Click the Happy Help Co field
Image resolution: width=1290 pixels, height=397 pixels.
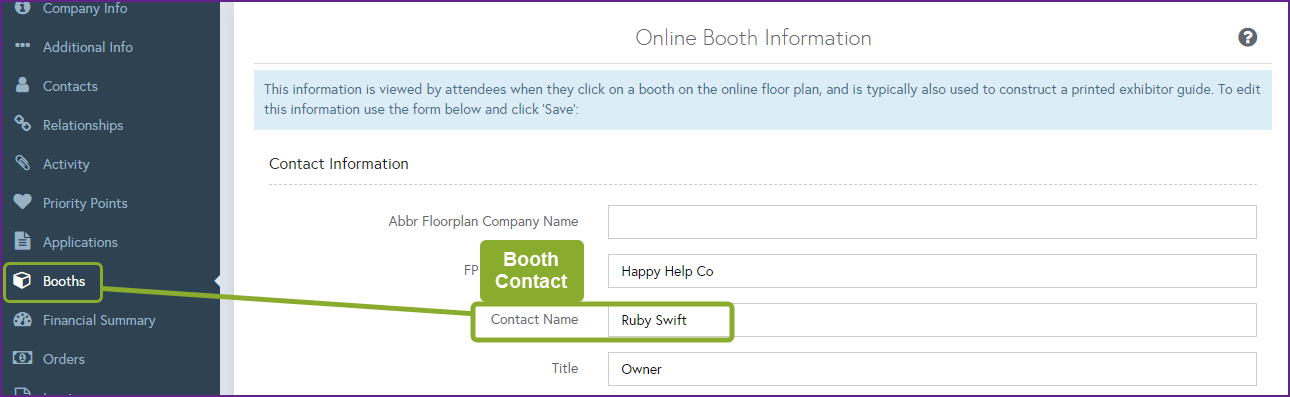(x=932, y=271)
